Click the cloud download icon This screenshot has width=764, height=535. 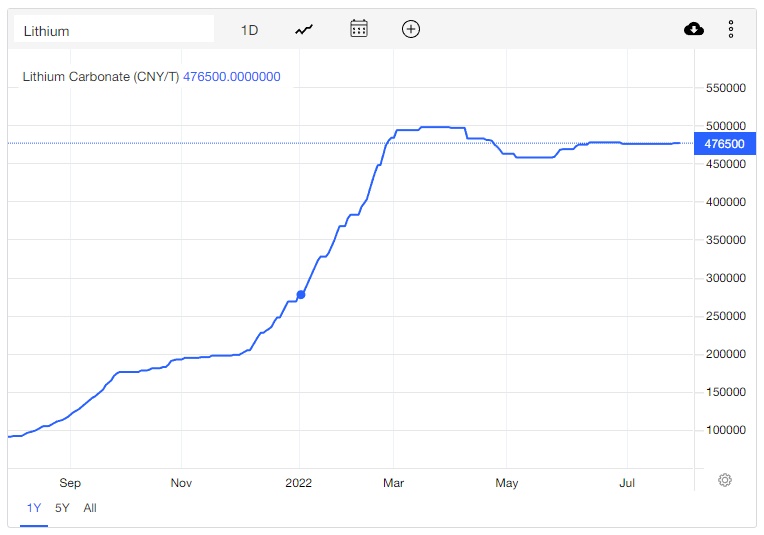tap(694, 29)
